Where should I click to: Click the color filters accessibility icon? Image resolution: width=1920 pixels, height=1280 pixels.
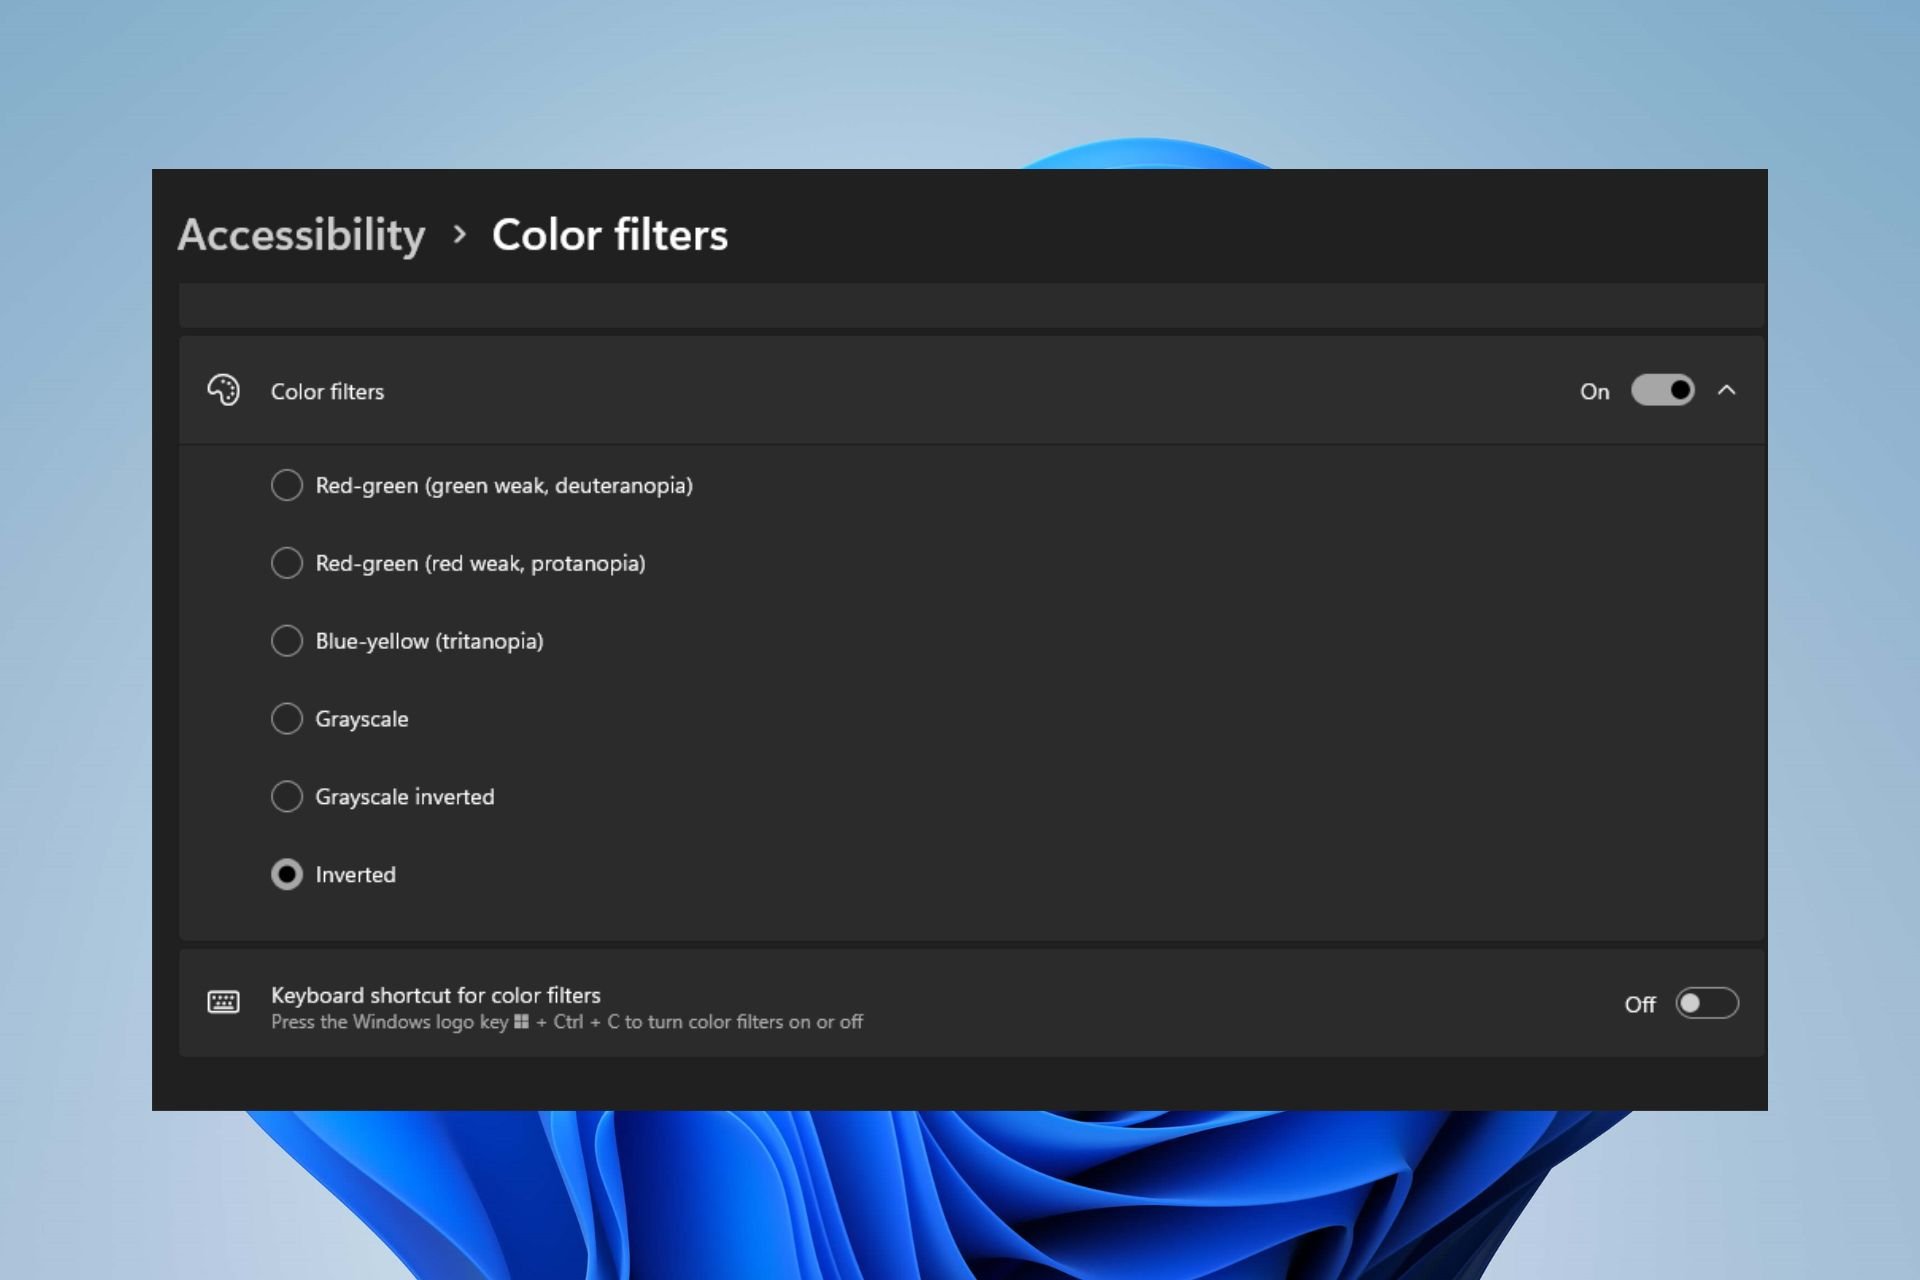[224, 389]
